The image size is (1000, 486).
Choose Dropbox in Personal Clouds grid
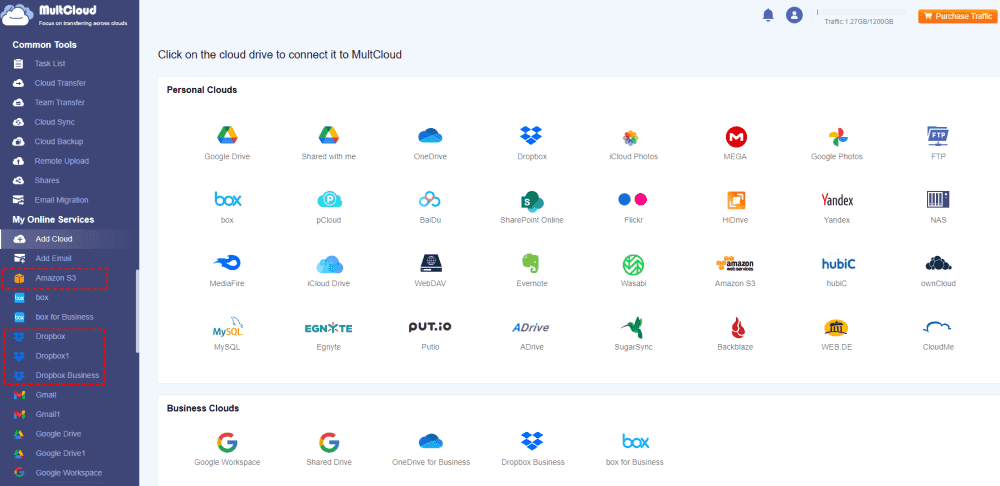531,143
